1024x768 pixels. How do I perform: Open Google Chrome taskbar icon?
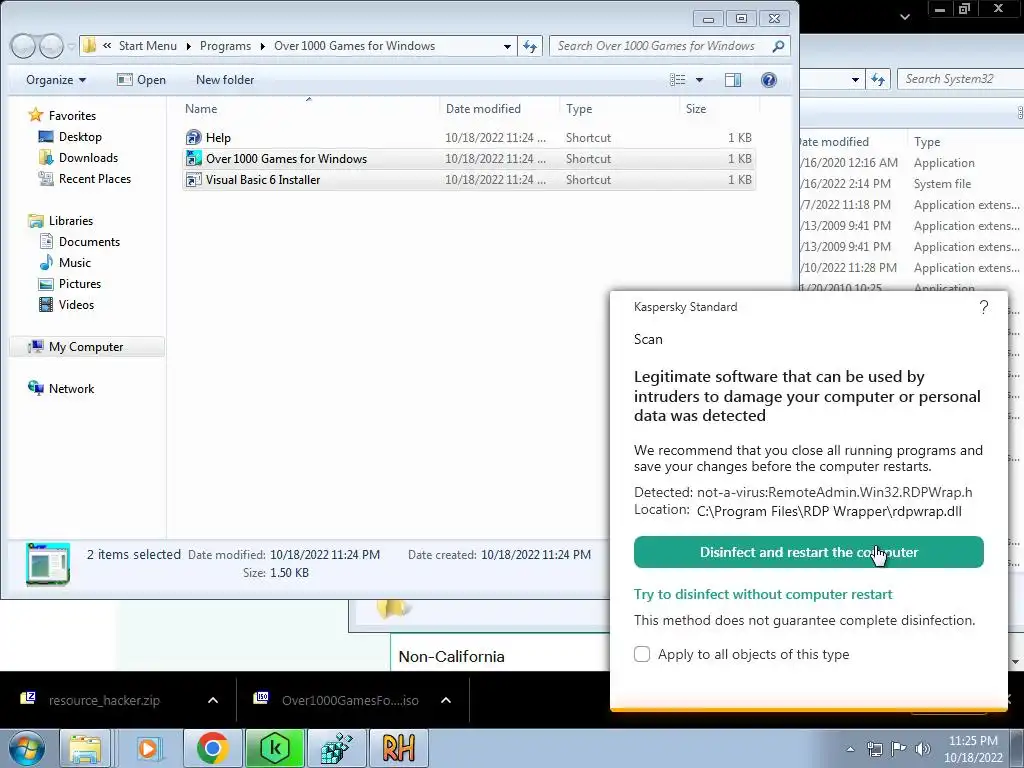pos(212,748)
